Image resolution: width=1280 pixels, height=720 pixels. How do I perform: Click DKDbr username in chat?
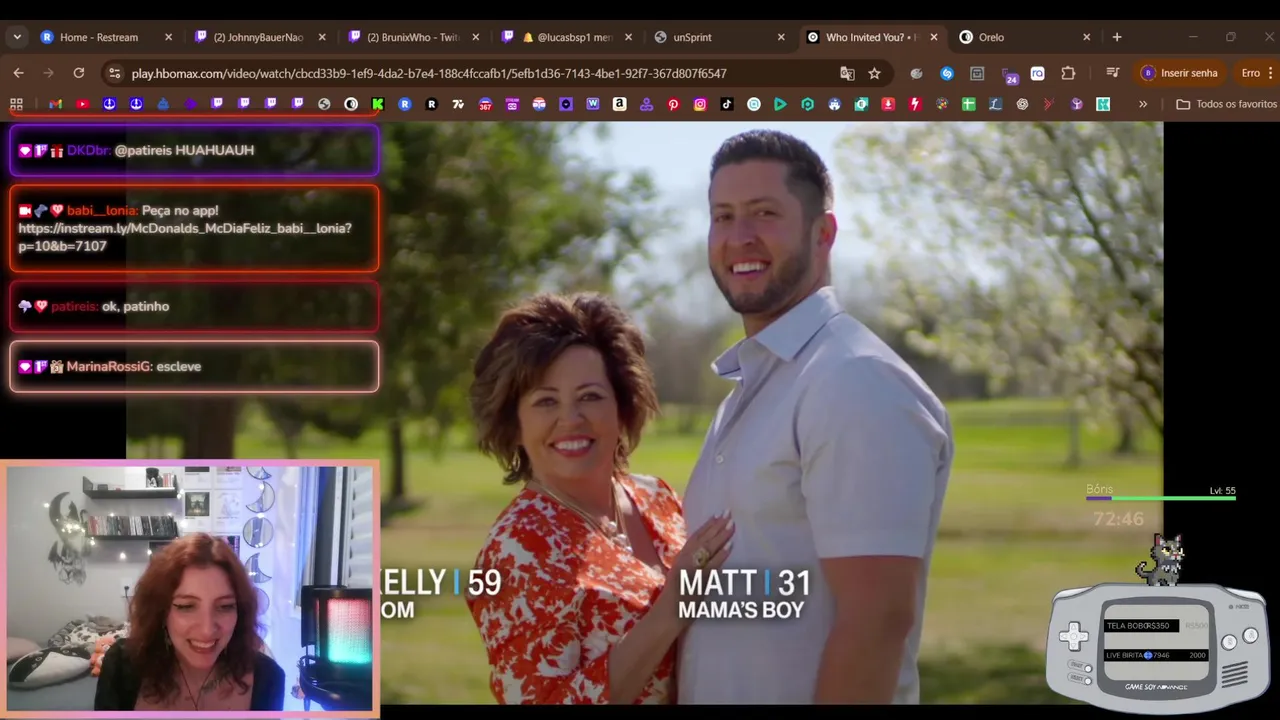tap(88, 150)
